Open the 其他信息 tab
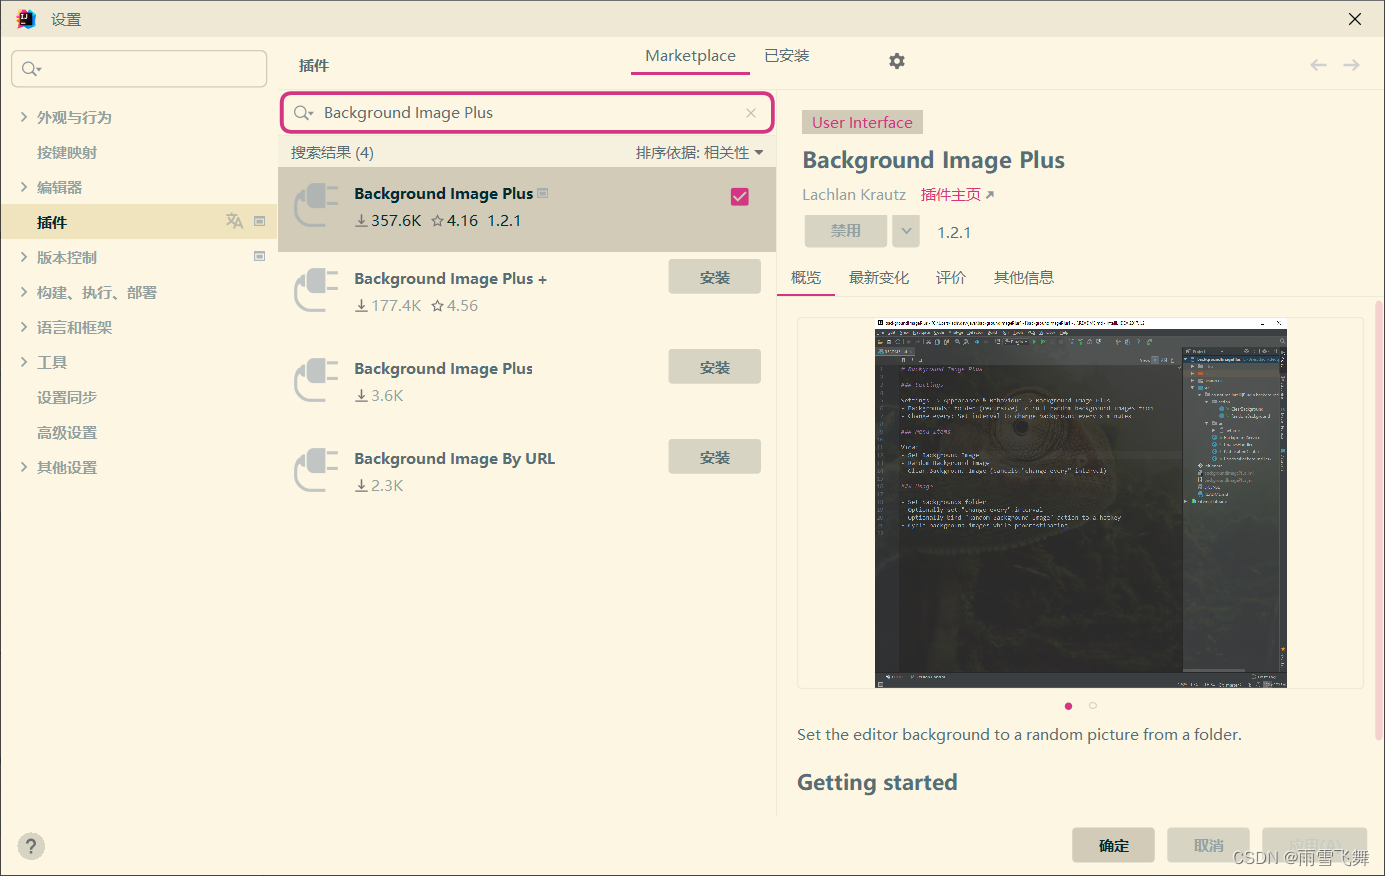Viewport: 1385px width, 876px height. pos(1024,278)
